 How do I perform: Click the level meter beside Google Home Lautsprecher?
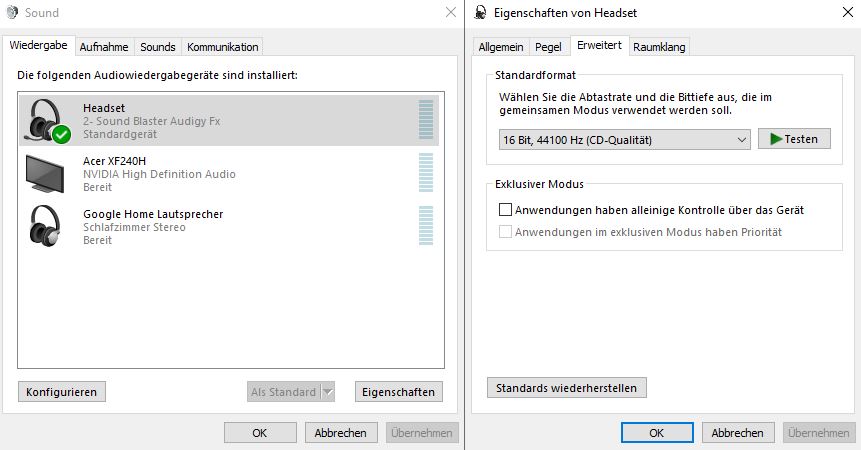coord(426,225)
